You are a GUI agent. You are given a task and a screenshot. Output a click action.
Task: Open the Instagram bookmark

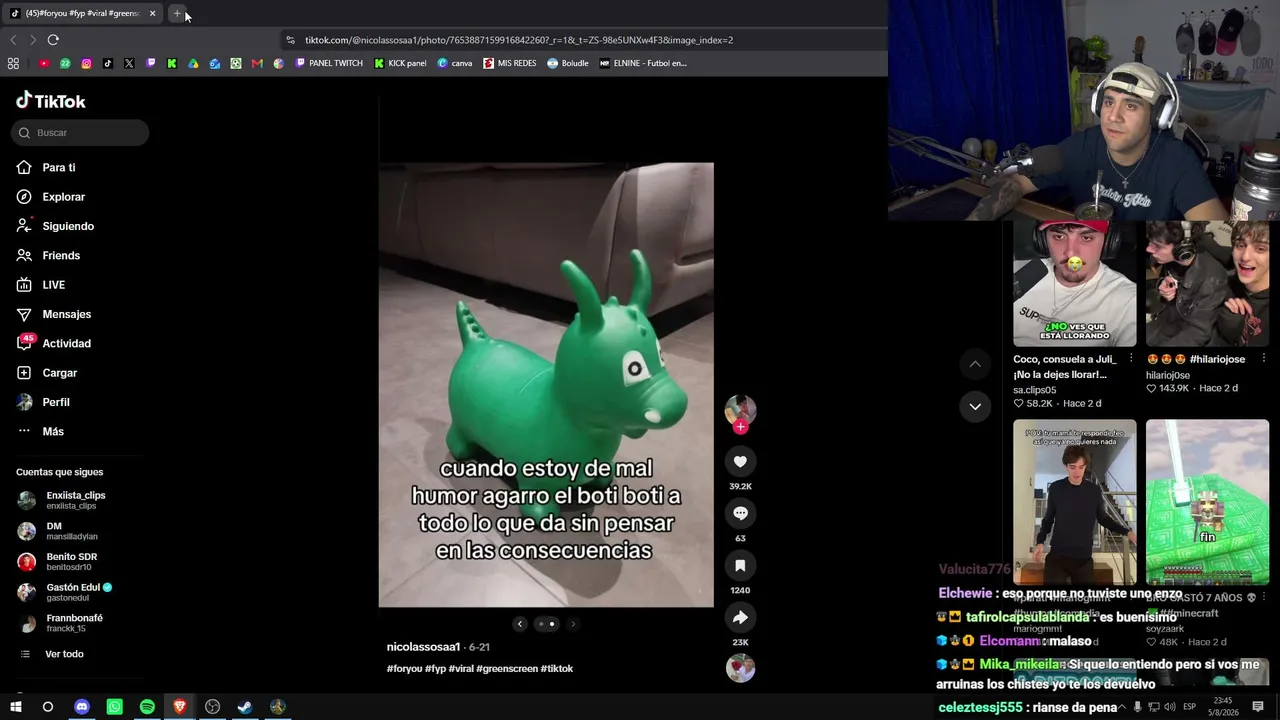pos(87,63)
